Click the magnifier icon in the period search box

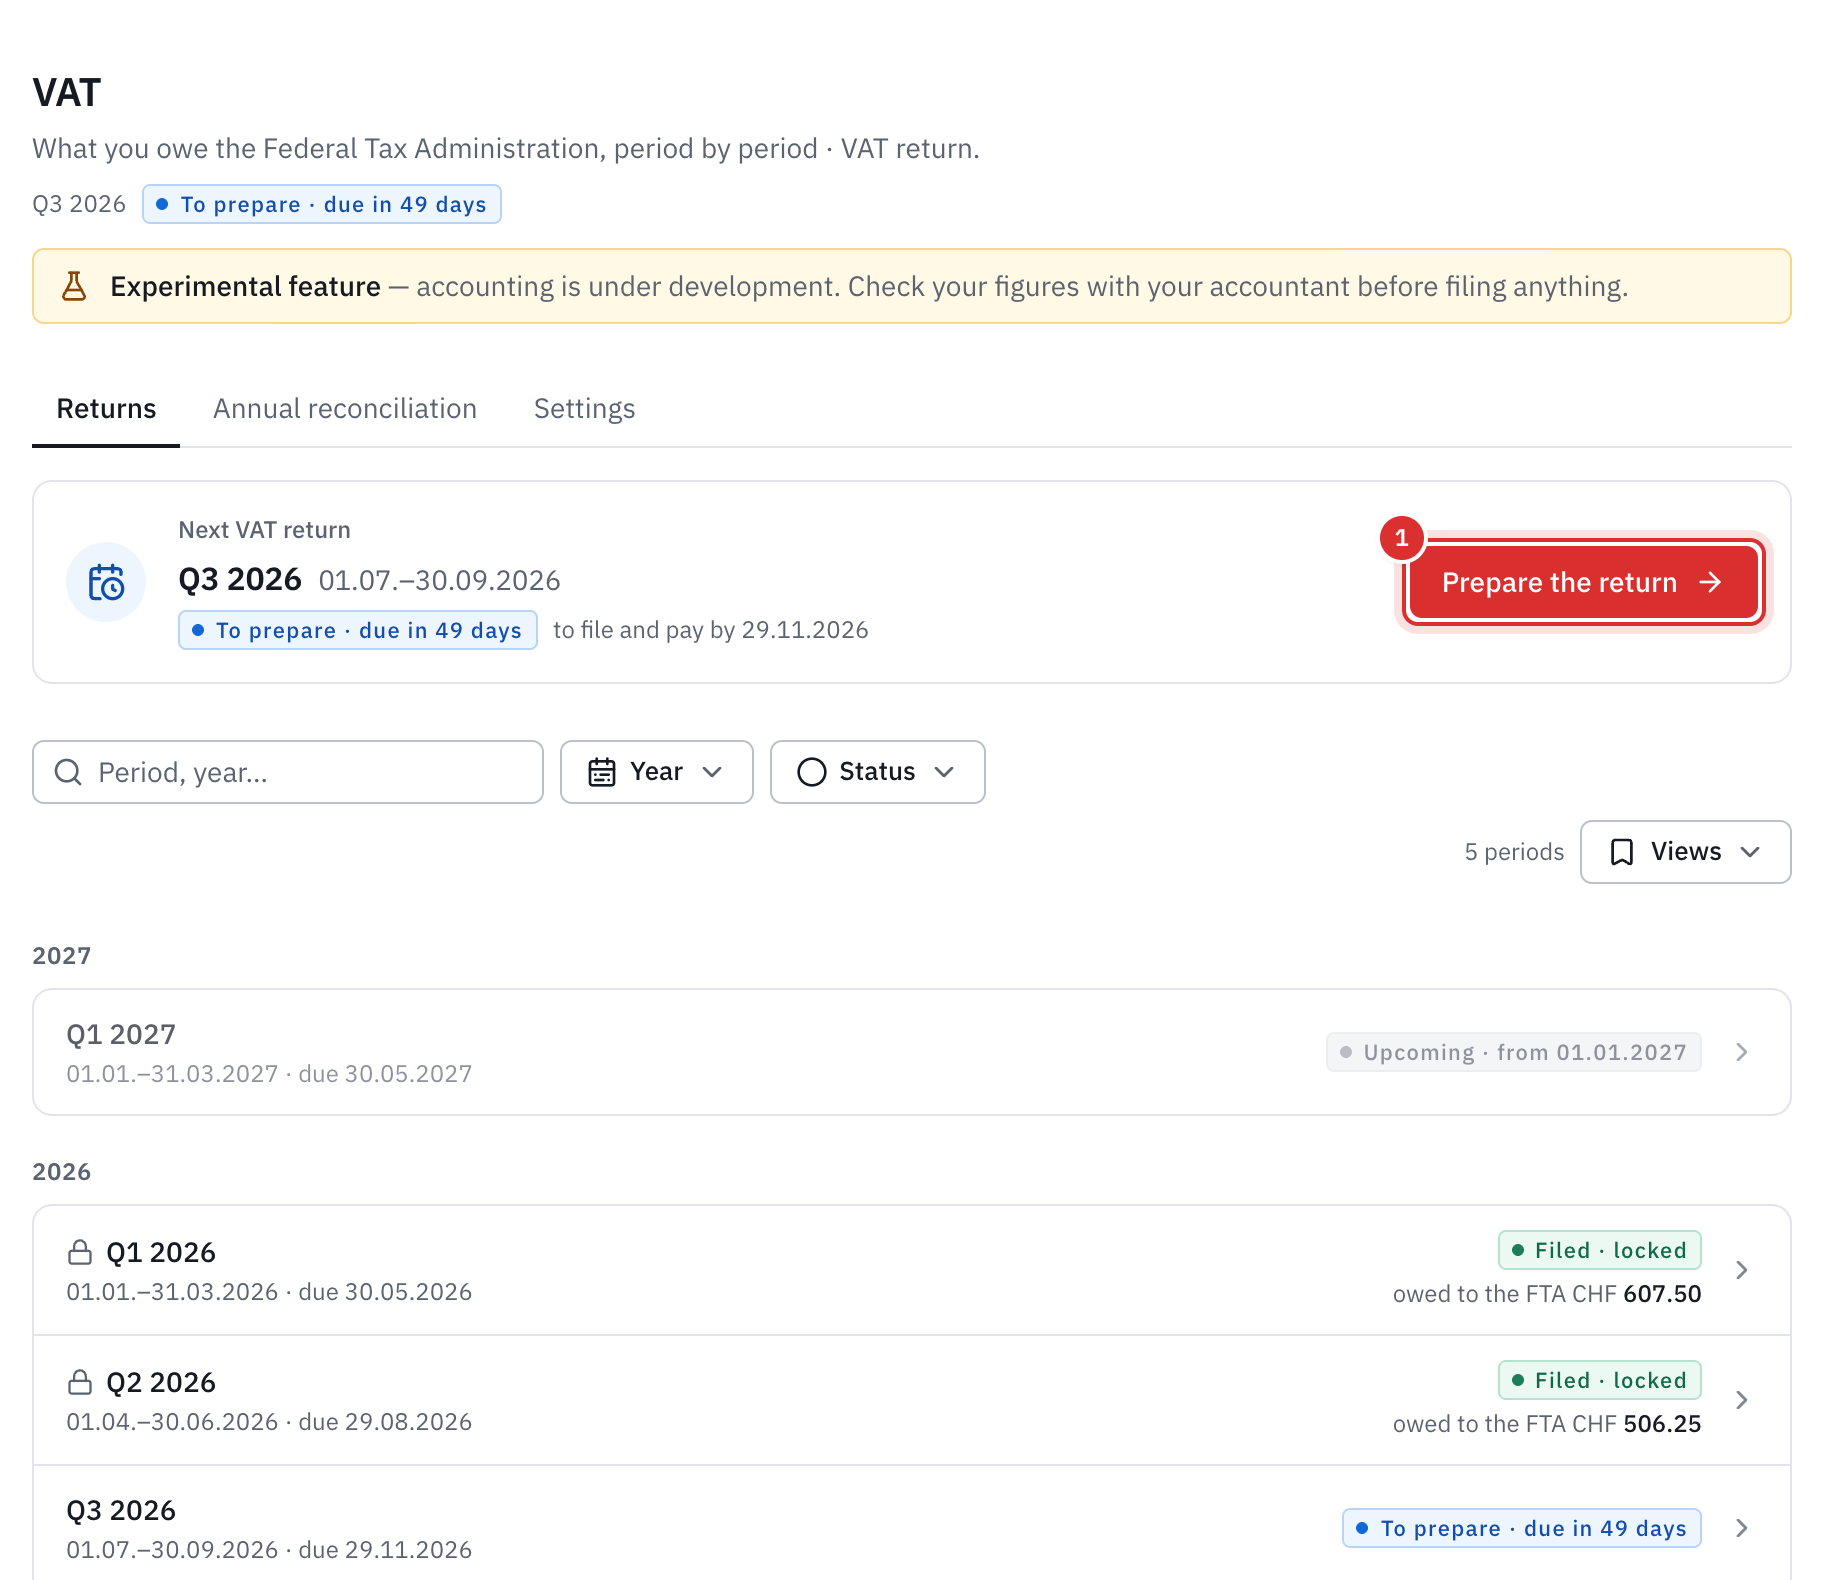[68, 772]
